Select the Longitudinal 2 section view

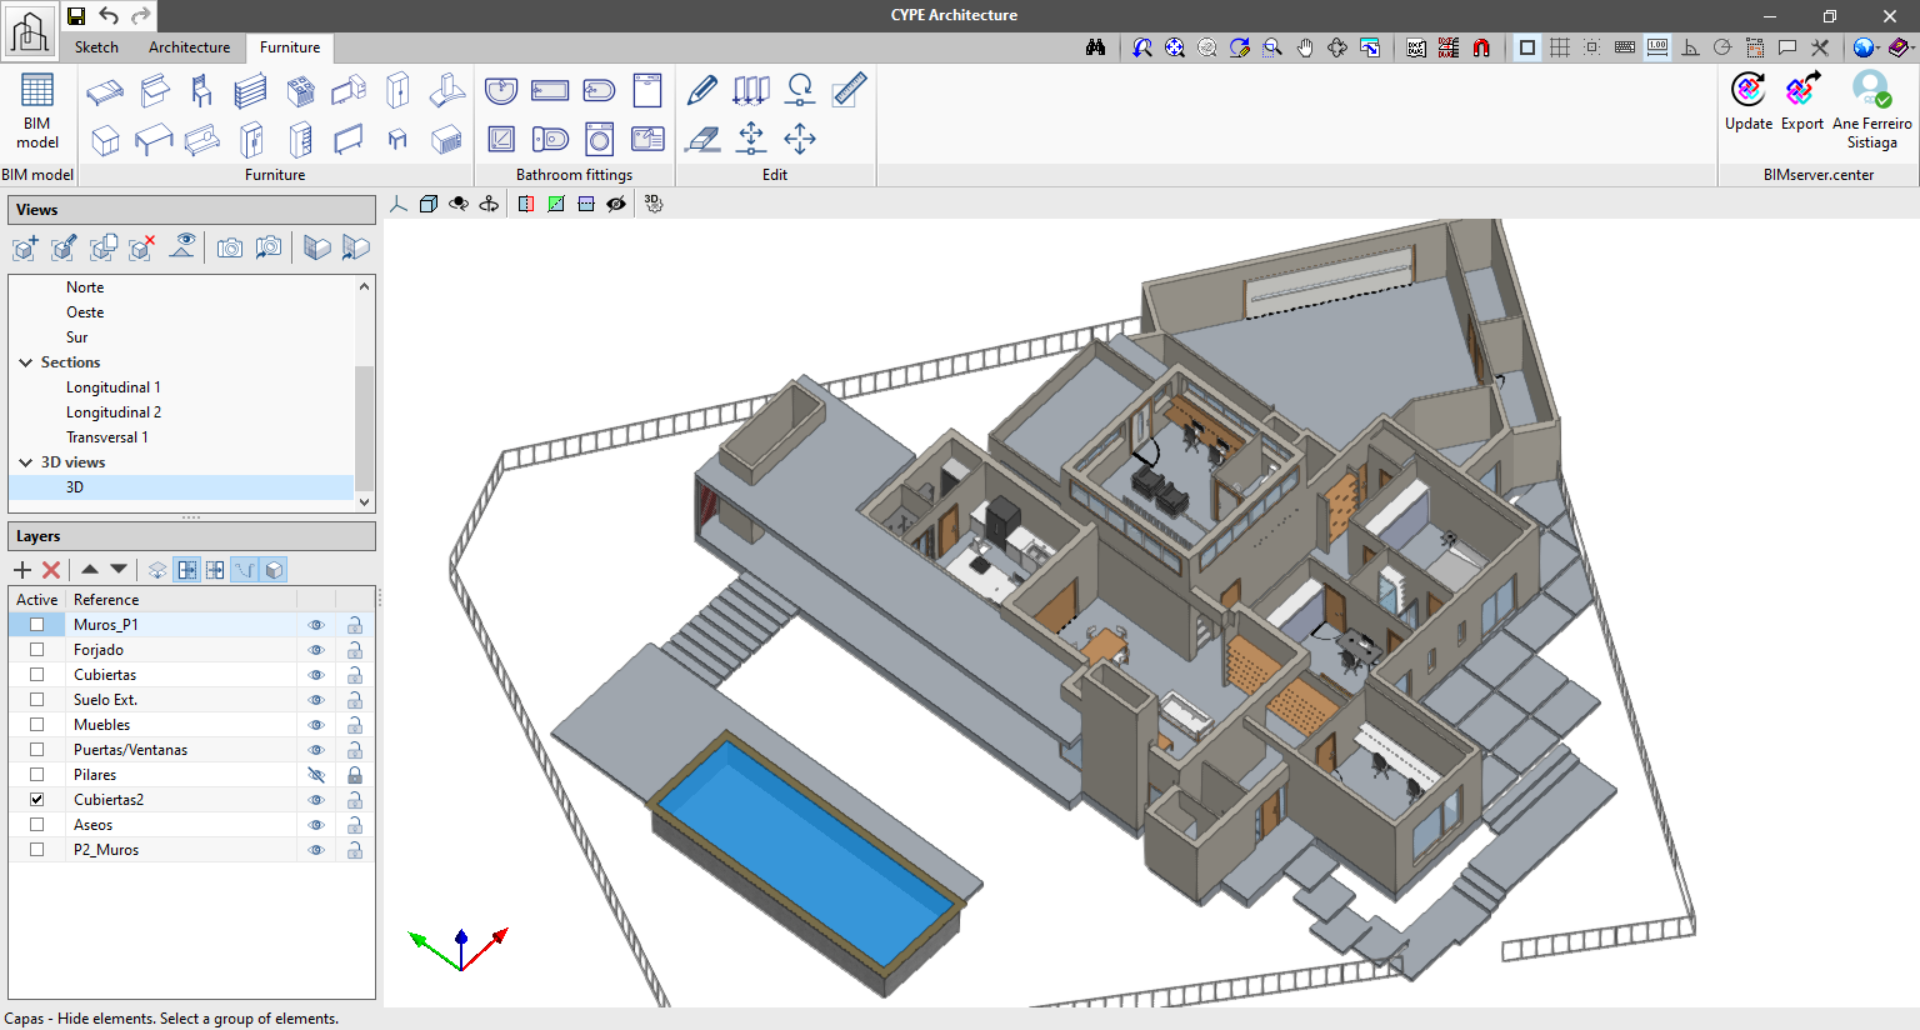pos(113,412)
